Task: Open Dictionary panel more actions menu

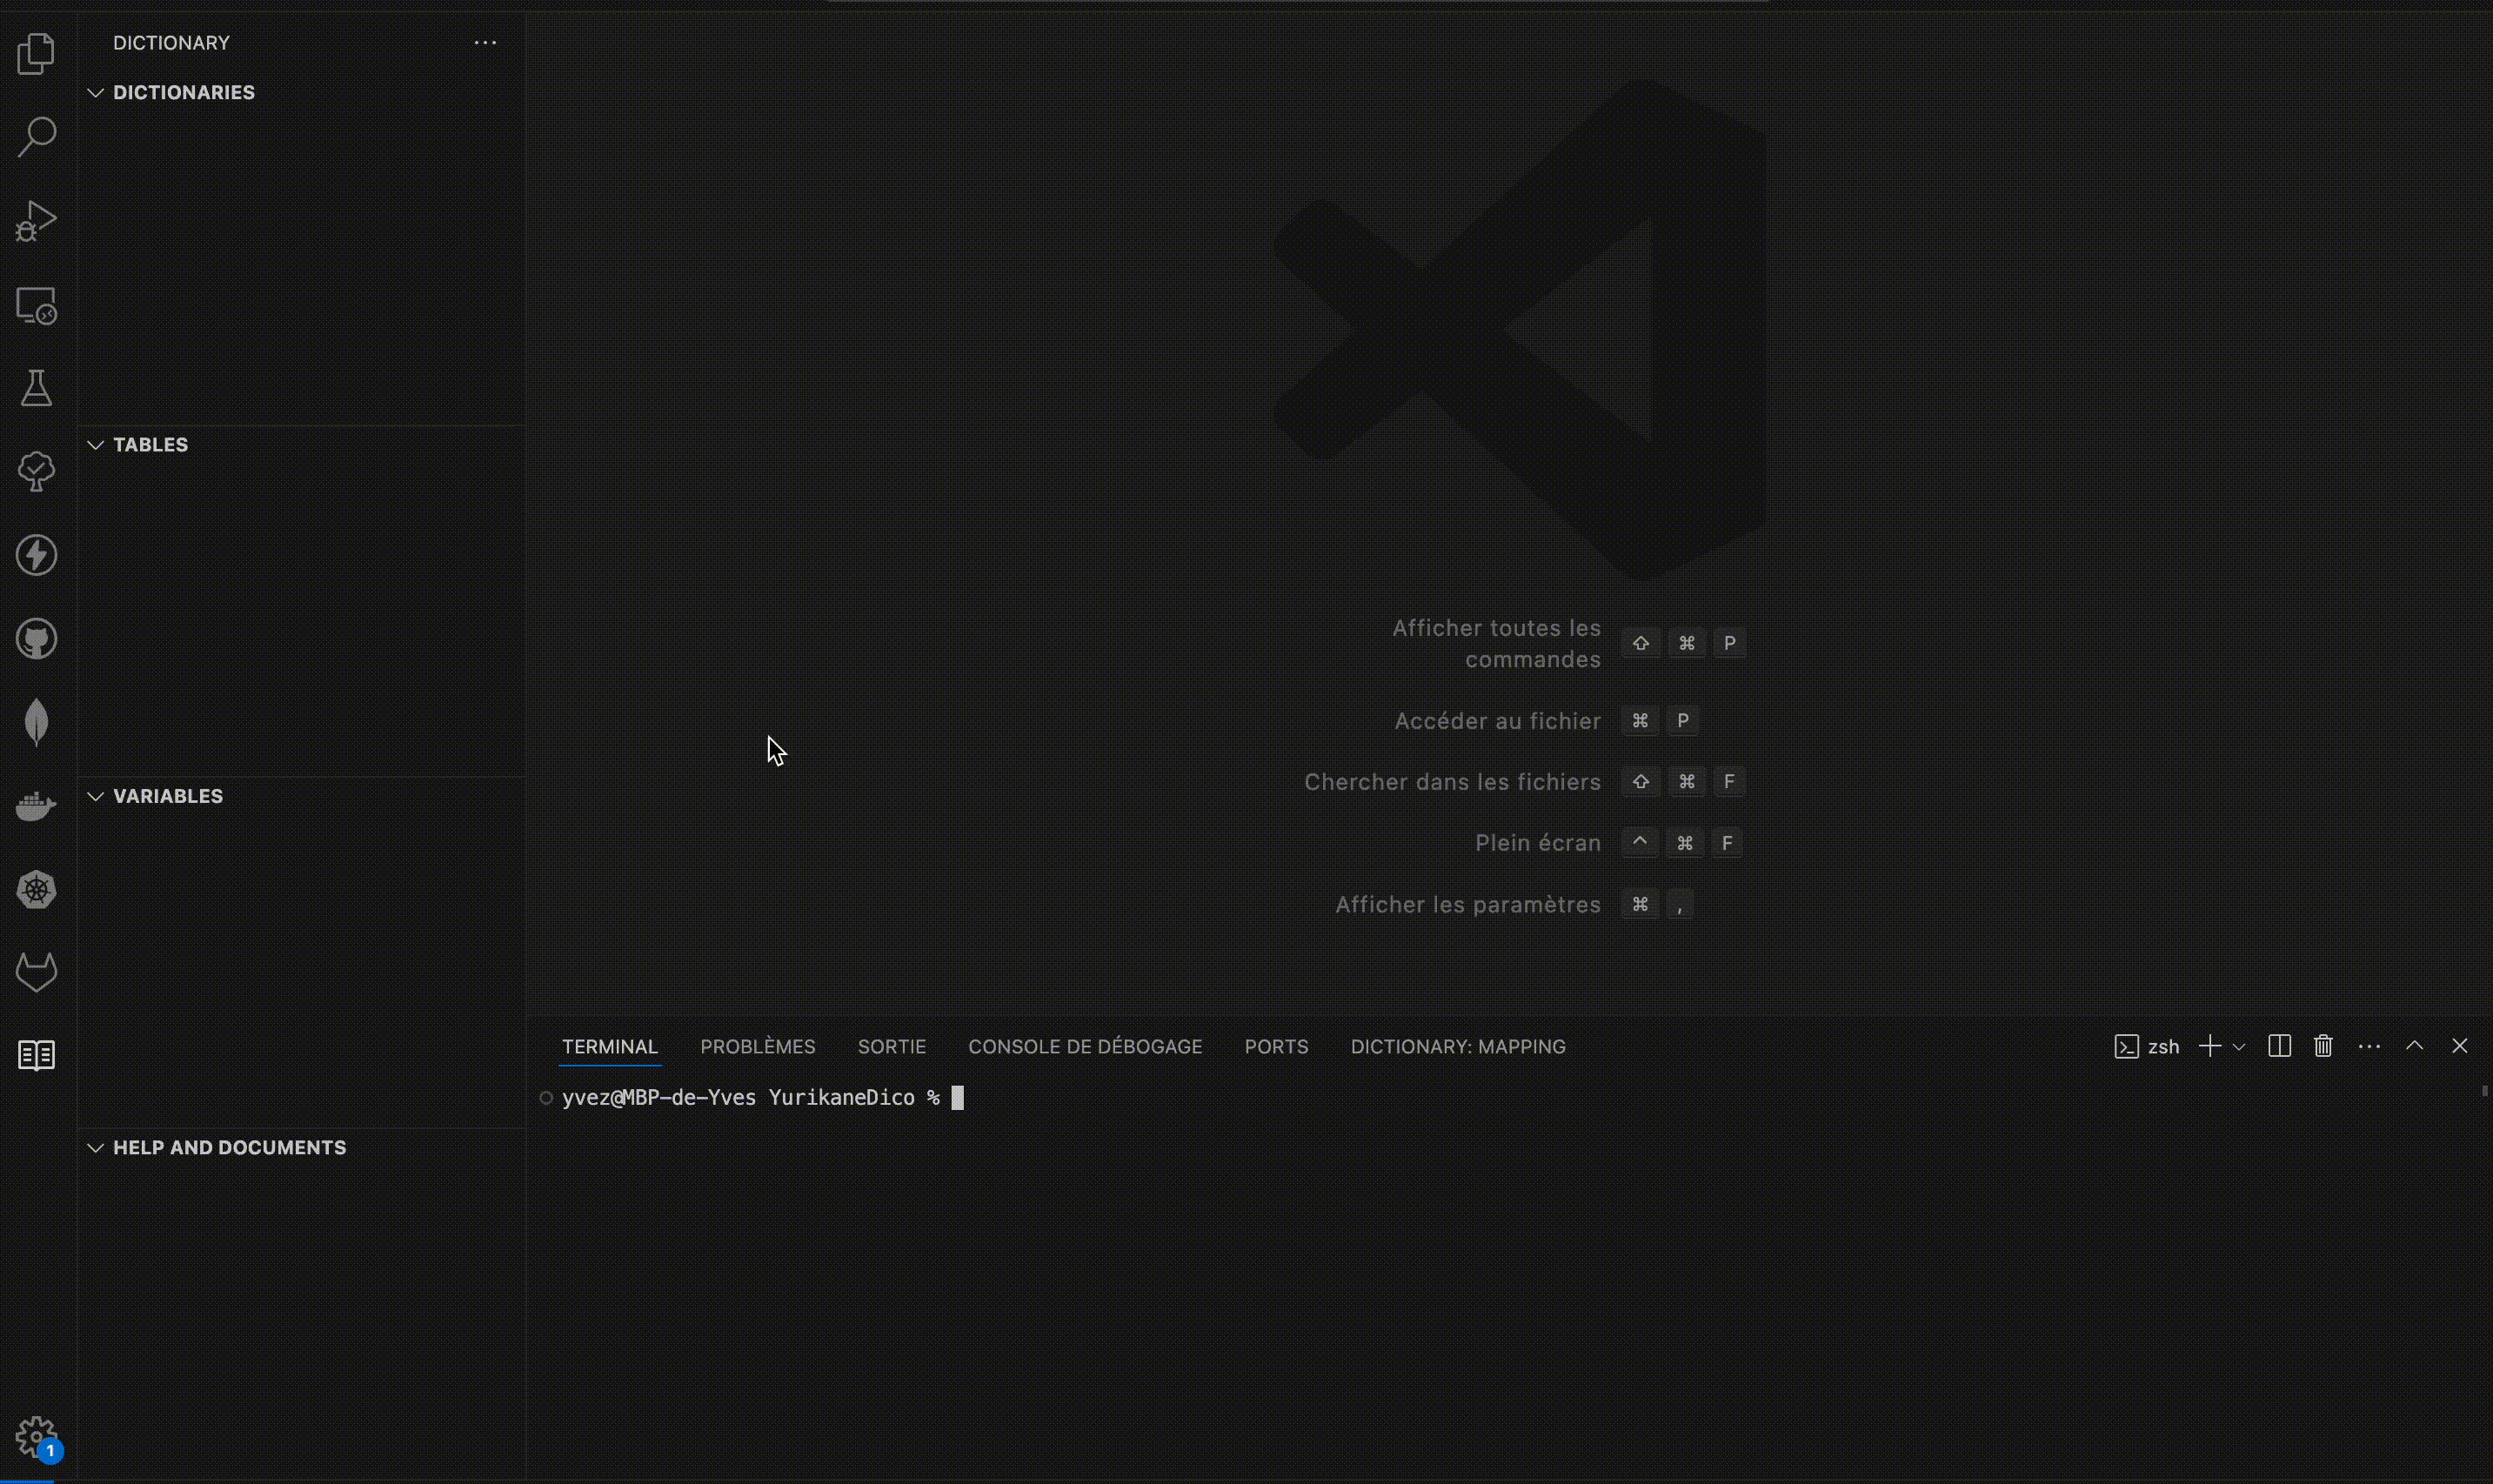Action: [x=485, y=43]
